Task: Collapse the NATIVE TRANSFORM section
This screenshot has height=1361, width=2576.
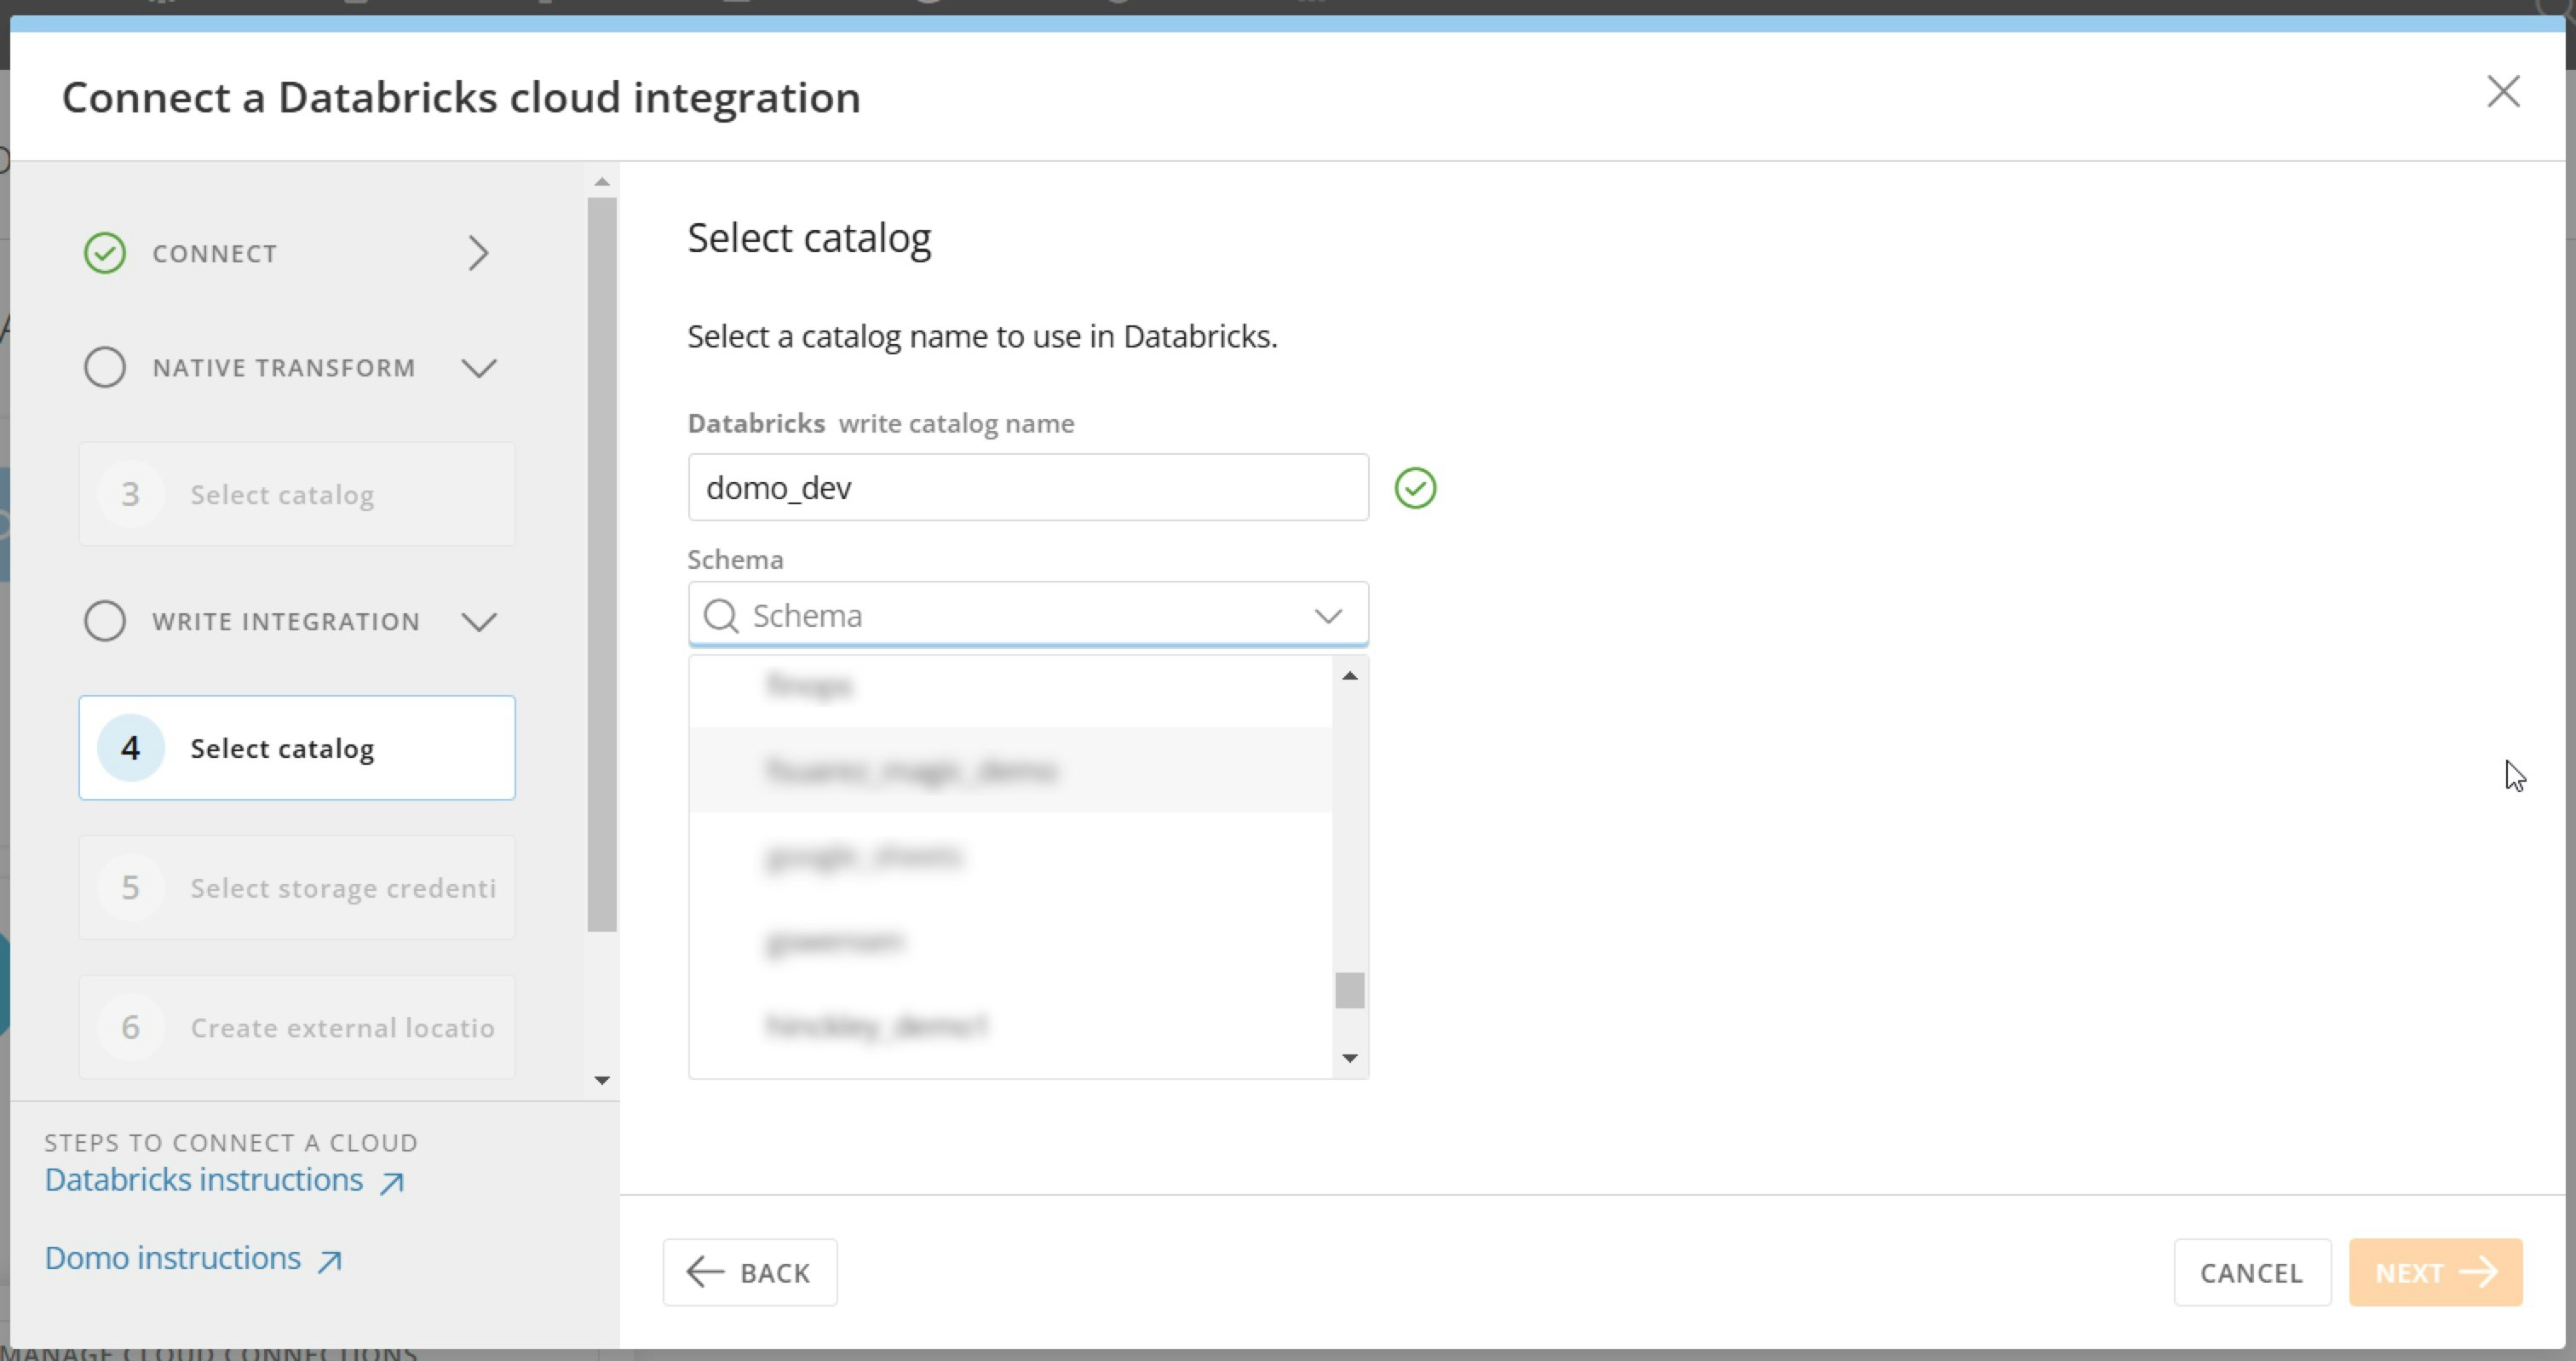Action: (479, 368)
